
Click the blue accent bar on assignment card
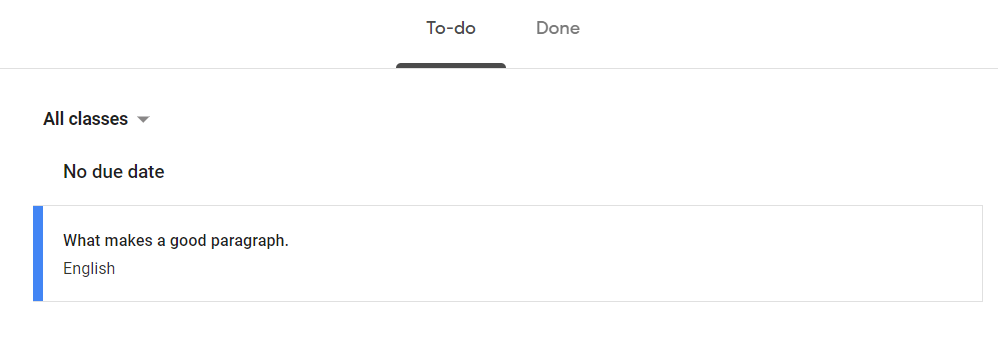click(38, 253)
